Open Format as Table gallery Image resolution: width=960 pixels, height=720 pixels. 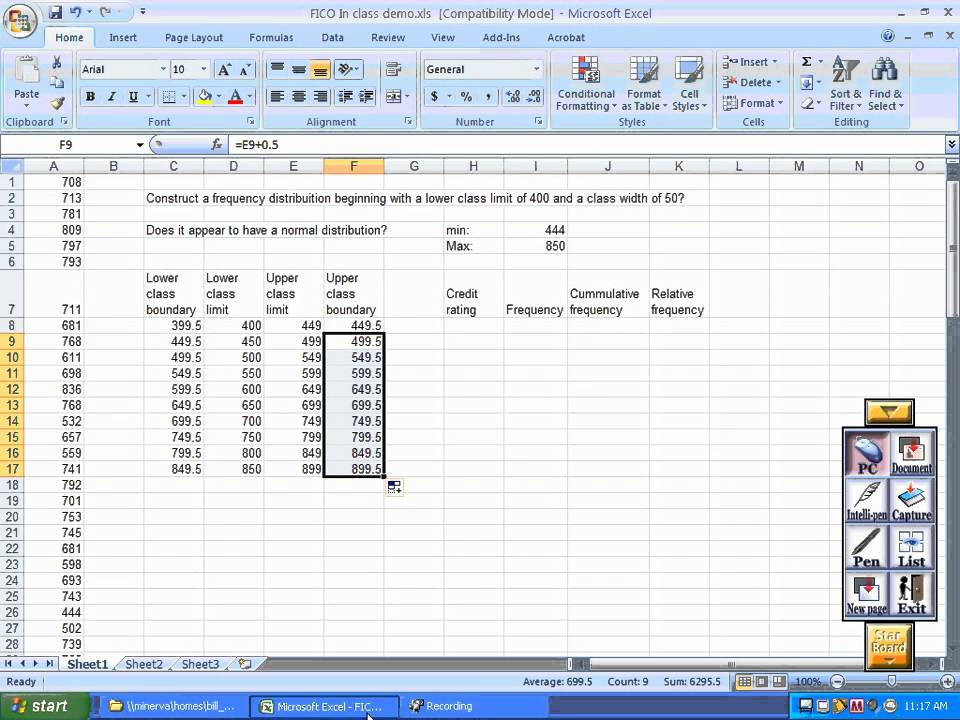(x=643, y=83)
